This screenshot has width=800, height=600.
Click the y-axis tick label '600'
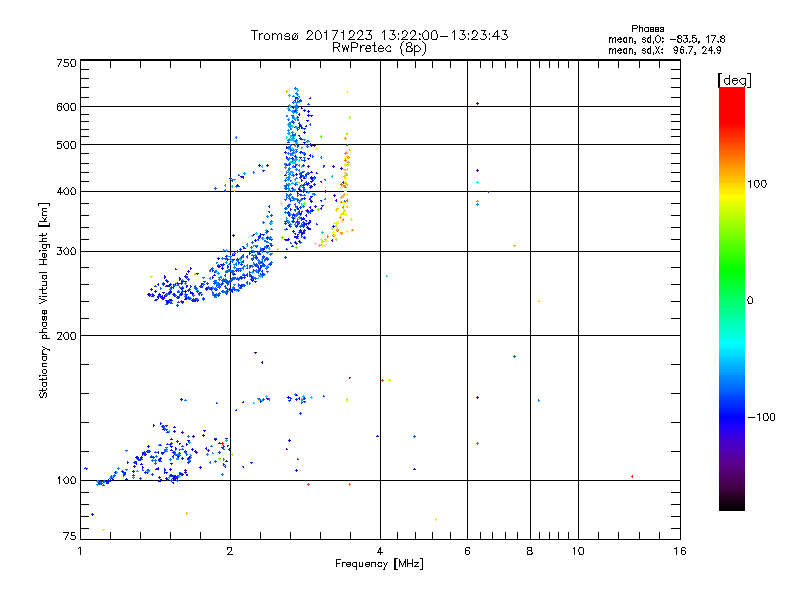pos(66,107)
